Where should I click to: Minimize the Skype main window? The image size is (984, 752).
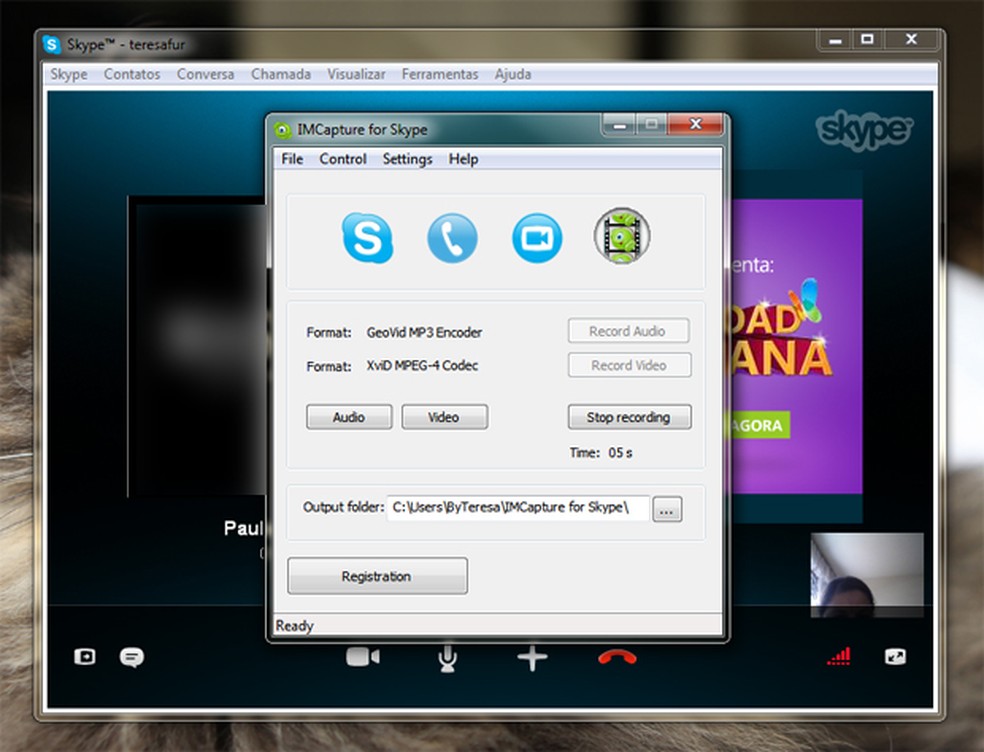point(835,40)
